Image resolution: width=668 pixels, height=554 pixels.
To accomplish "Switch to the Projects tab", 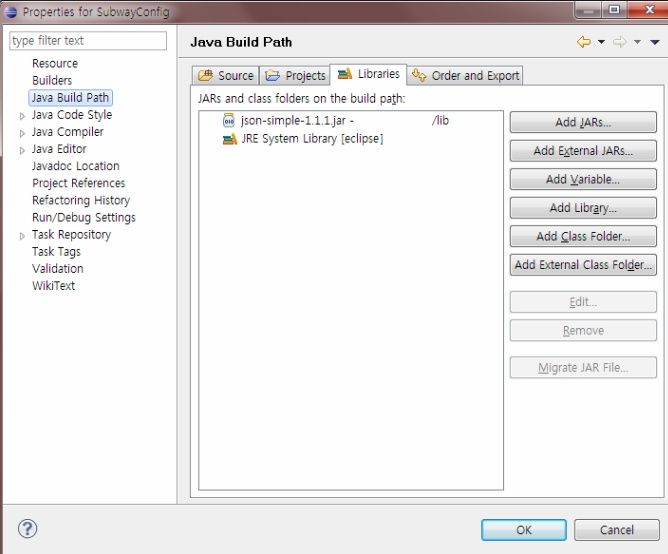I will [295, 76].
